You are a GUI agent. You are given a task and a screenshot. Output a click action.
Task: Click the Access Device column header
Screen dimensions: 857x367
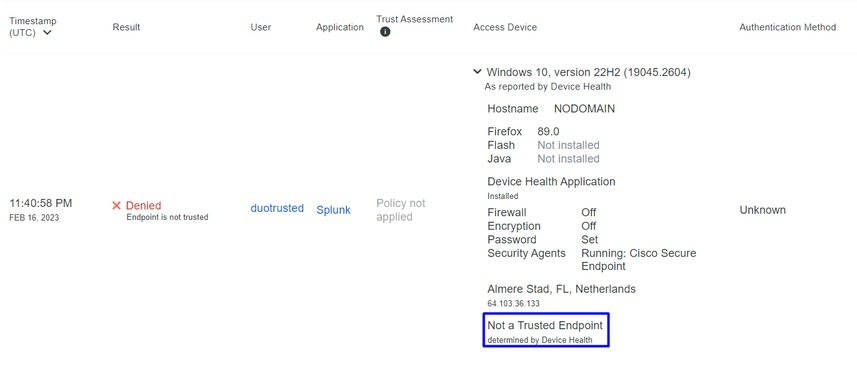505,27
